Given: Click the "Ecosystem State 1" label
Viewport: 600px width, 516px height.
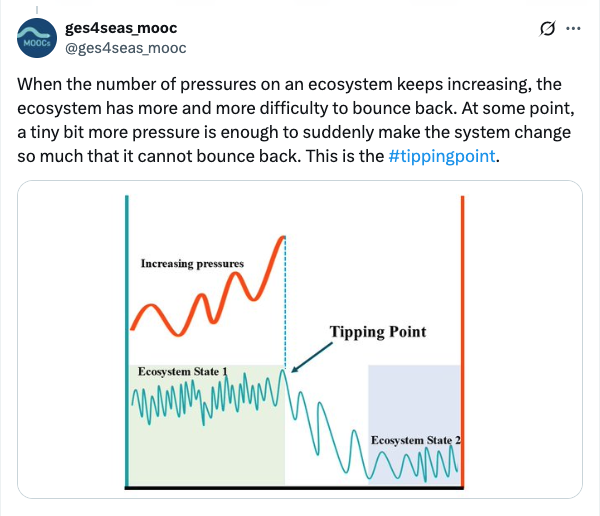Looking at the screenshot, I should [x=182, y=372].
